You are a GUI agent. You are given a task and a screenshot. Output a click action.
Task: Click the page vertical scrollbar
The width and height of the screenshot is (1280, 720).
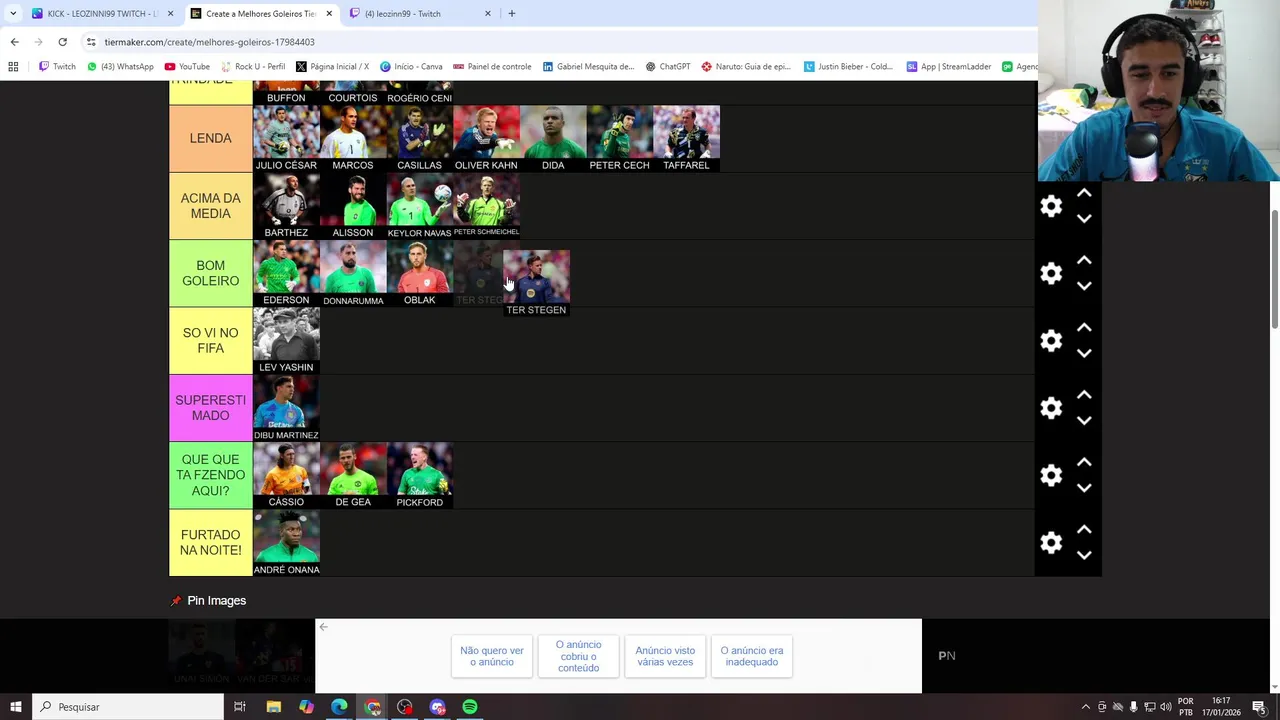(x=1274, y=268)
